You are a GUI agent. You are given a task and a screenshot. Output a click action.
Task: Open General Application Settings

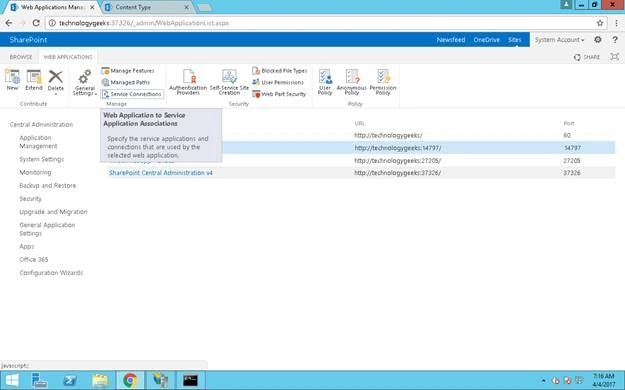47,229
